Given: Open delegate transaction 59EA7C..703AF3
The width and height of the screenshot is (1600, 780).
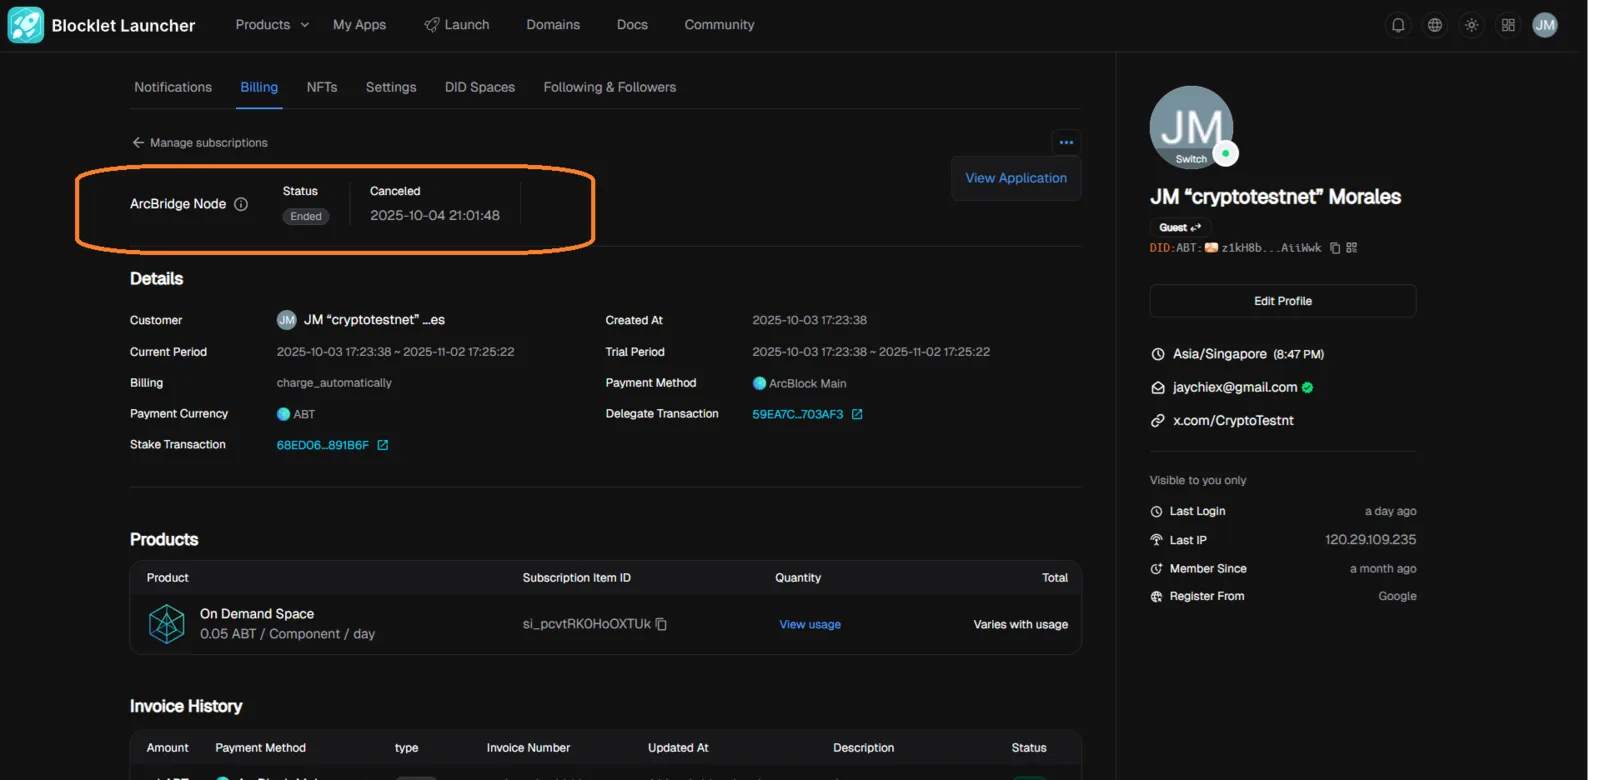Looking at the screenshot, I should coord(797,414).
